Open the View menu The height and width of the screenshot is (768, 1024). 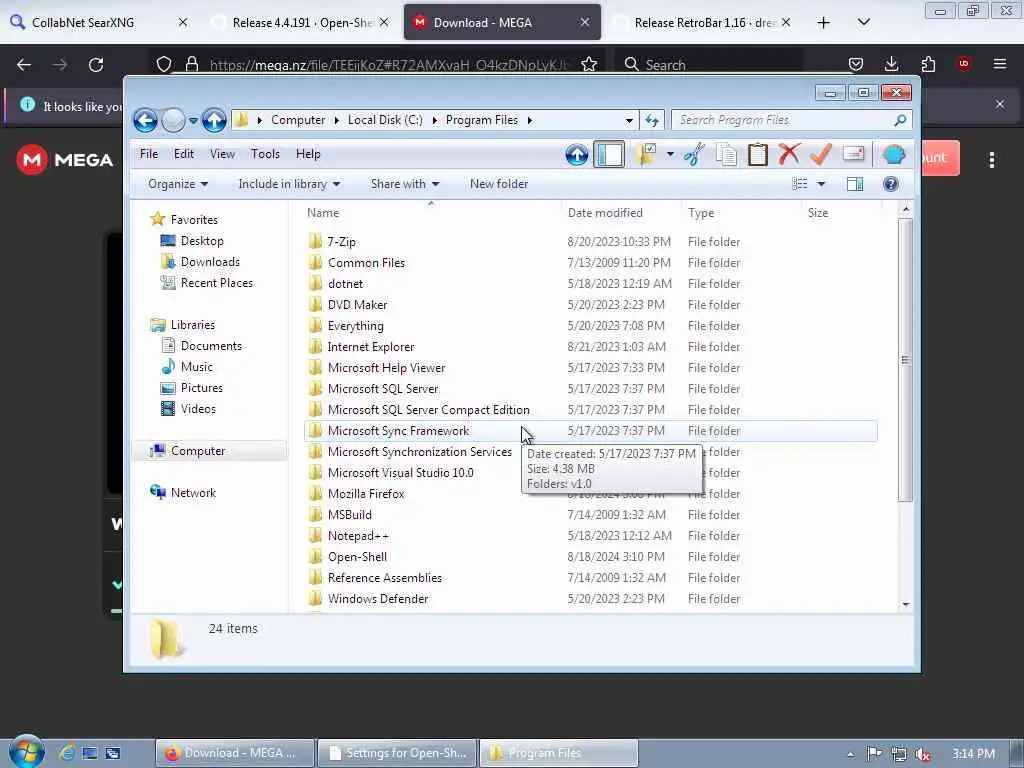(222, 154)
